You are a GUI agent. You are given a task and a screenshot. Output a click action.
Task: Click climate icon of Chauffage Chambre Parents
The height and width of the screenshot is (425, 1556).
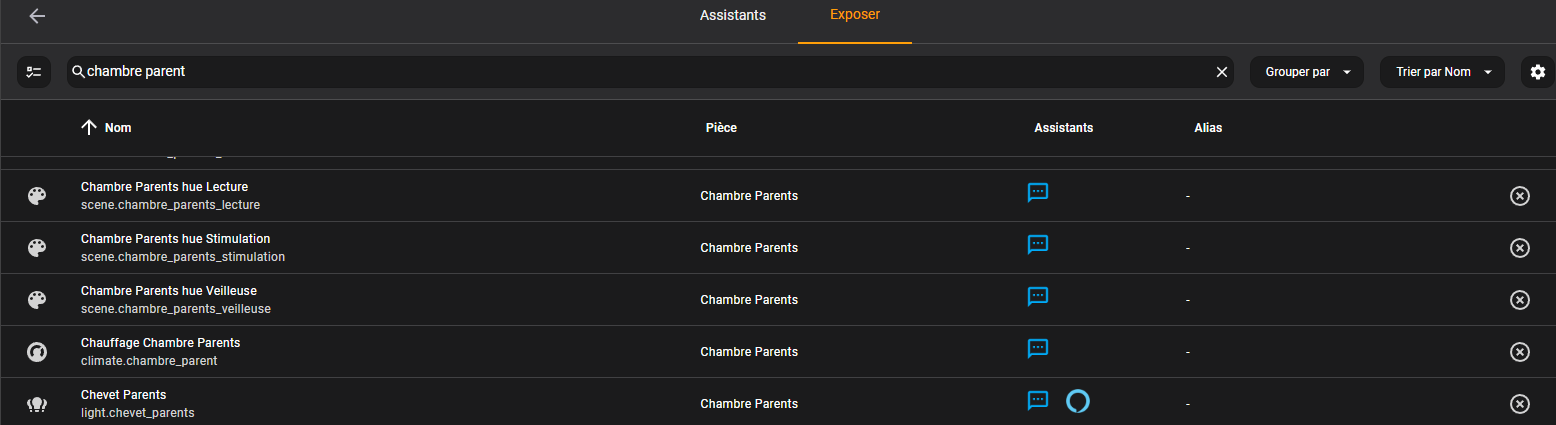pyautogui.click(x=37, y=352)
